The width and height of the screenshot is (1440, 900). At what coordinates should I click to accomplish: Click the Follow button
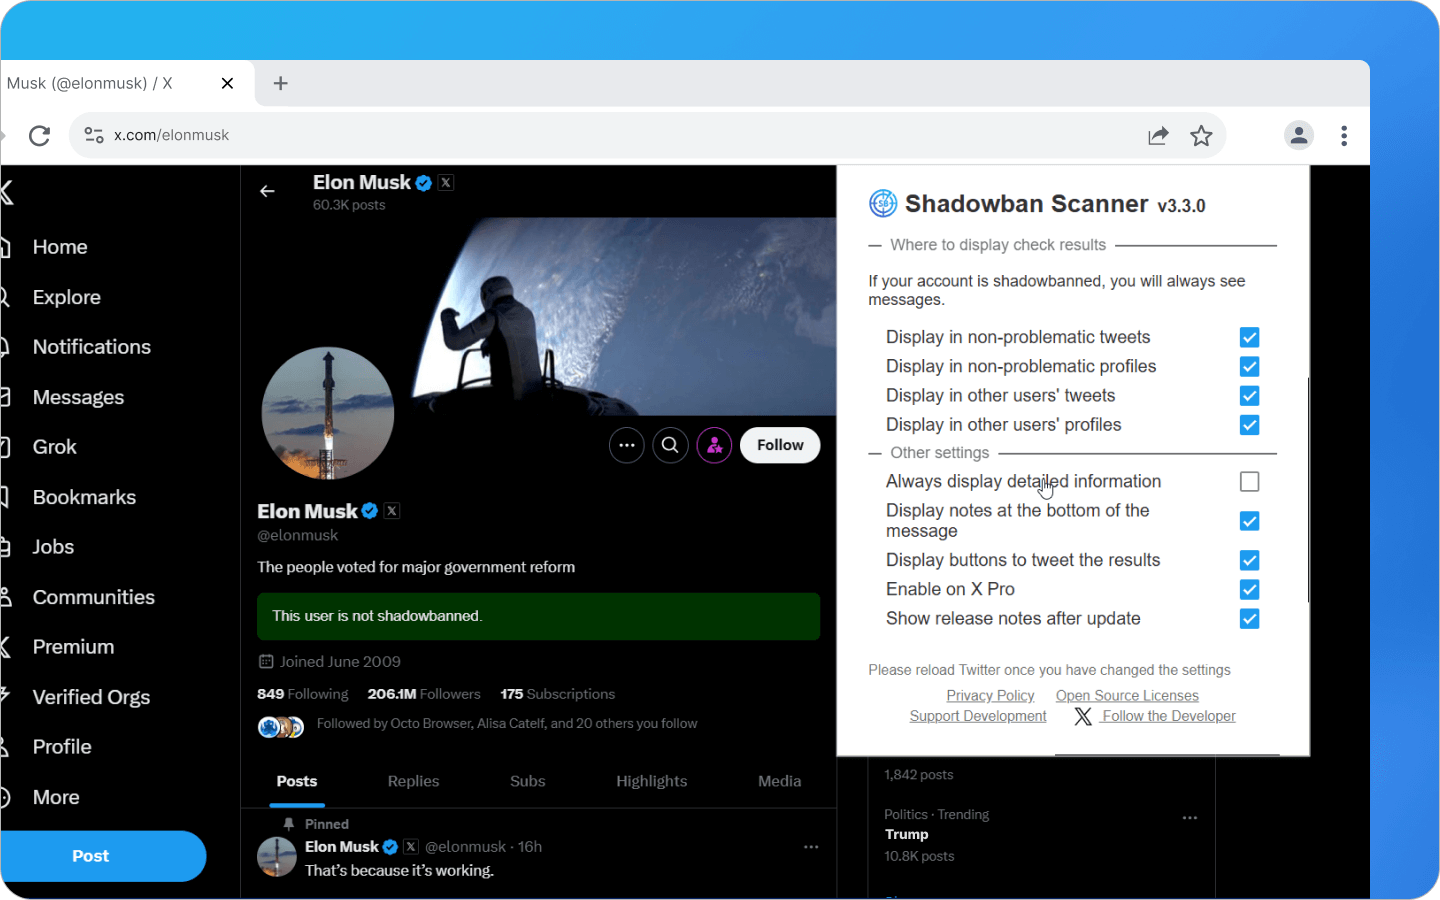[x=779, y=445]
